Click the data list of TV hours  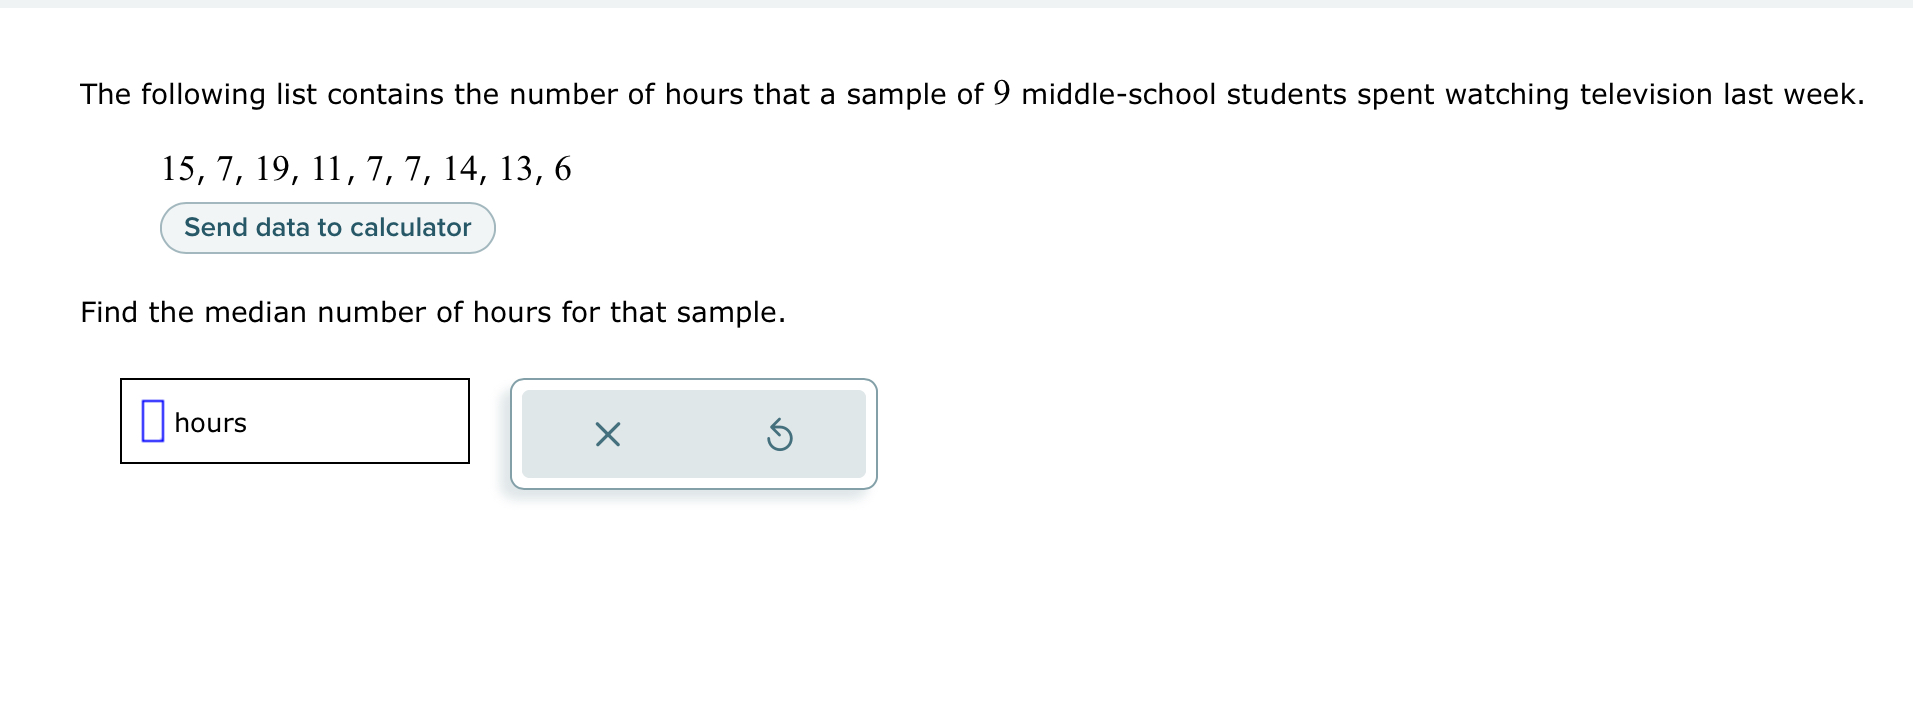pyautogui.click(x=365, y=168)
